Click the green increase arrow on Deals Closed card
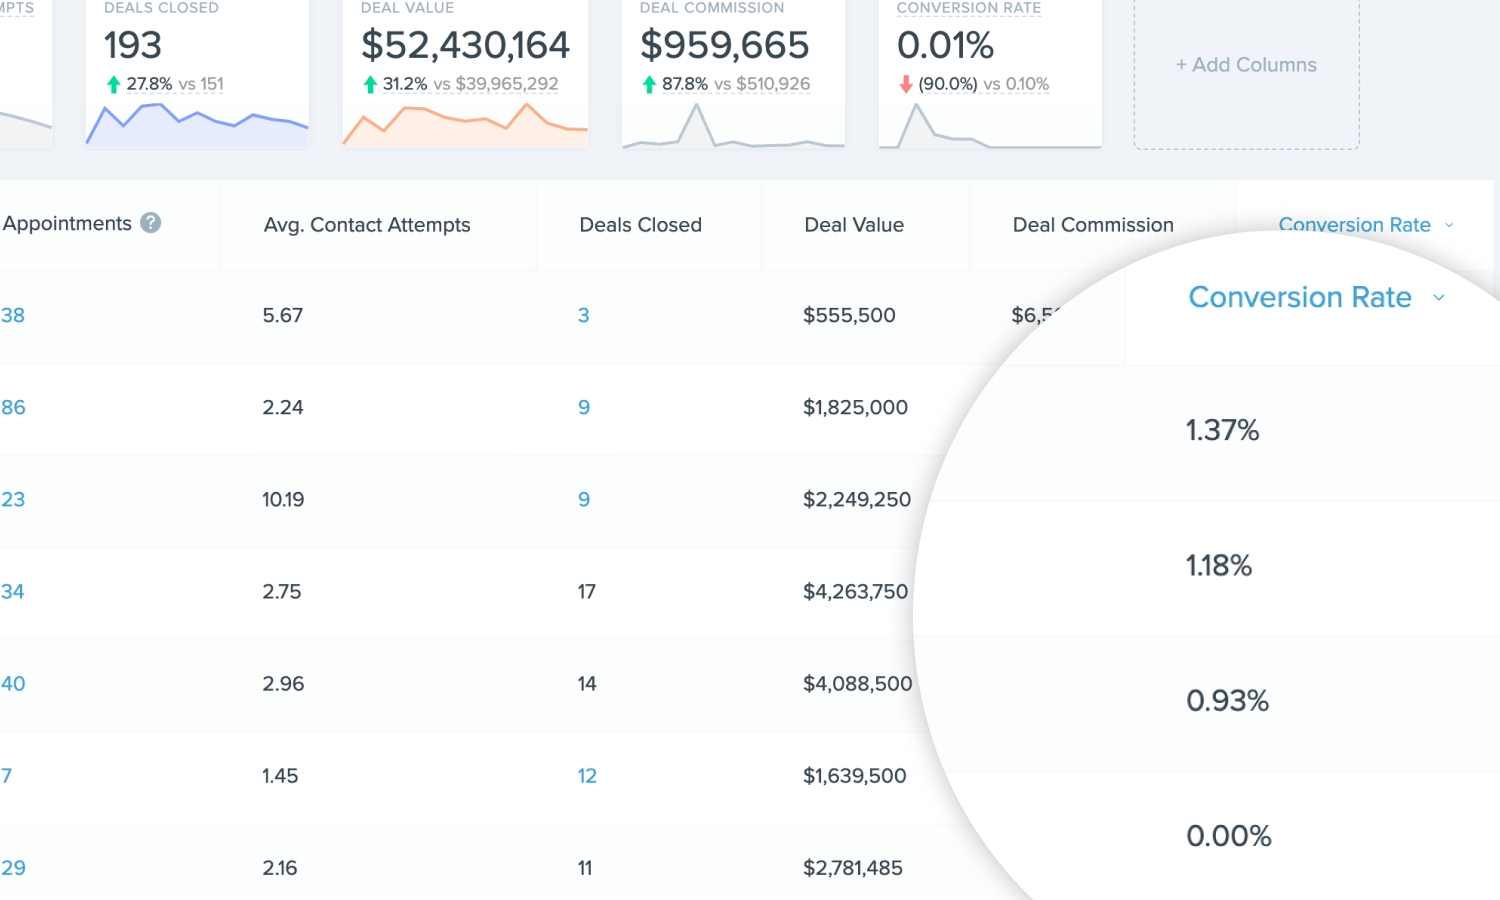 (112, 84)
